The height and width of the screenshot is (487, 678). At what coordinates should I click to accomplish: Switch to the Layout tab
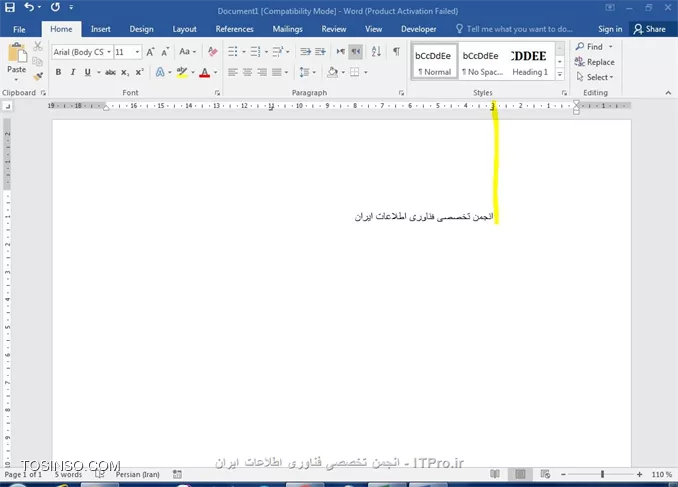[185, 29]
